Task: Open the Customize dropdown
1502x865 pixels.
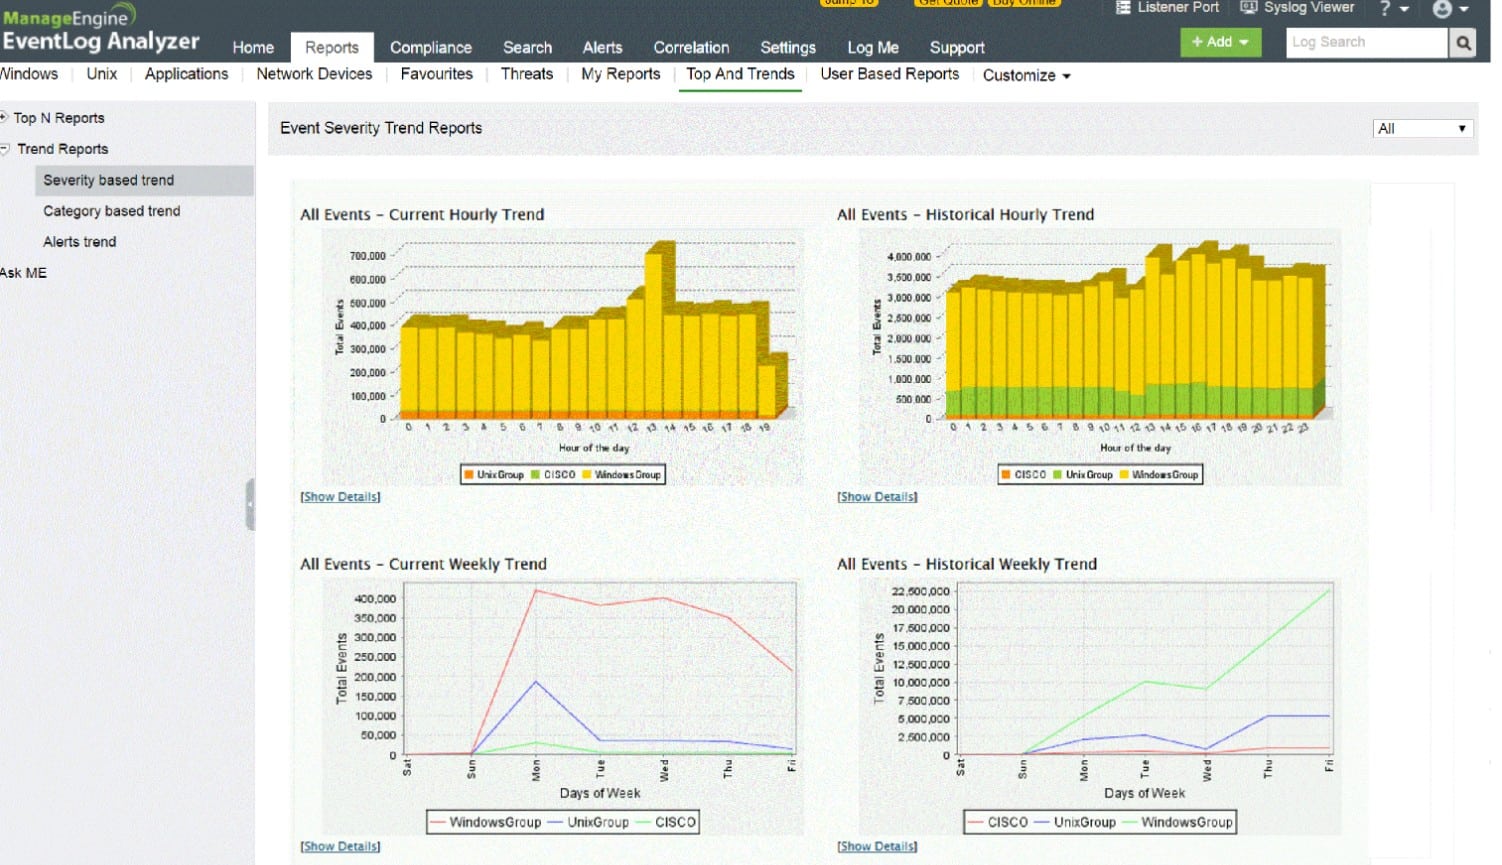Action: pyautogui.click(x=1026, y=75)
